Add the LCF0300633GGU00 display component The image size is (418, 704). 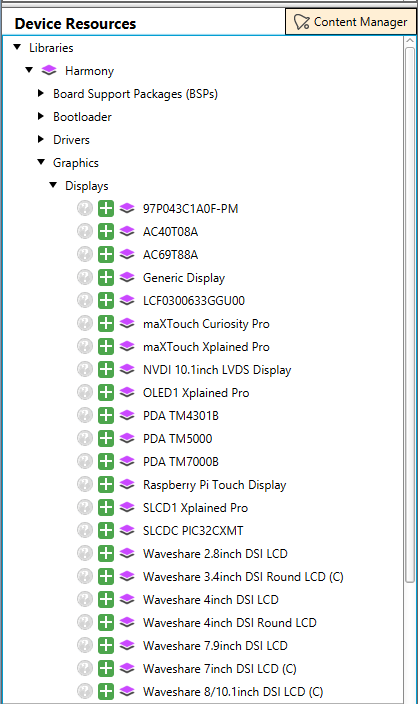click(106, 300)
